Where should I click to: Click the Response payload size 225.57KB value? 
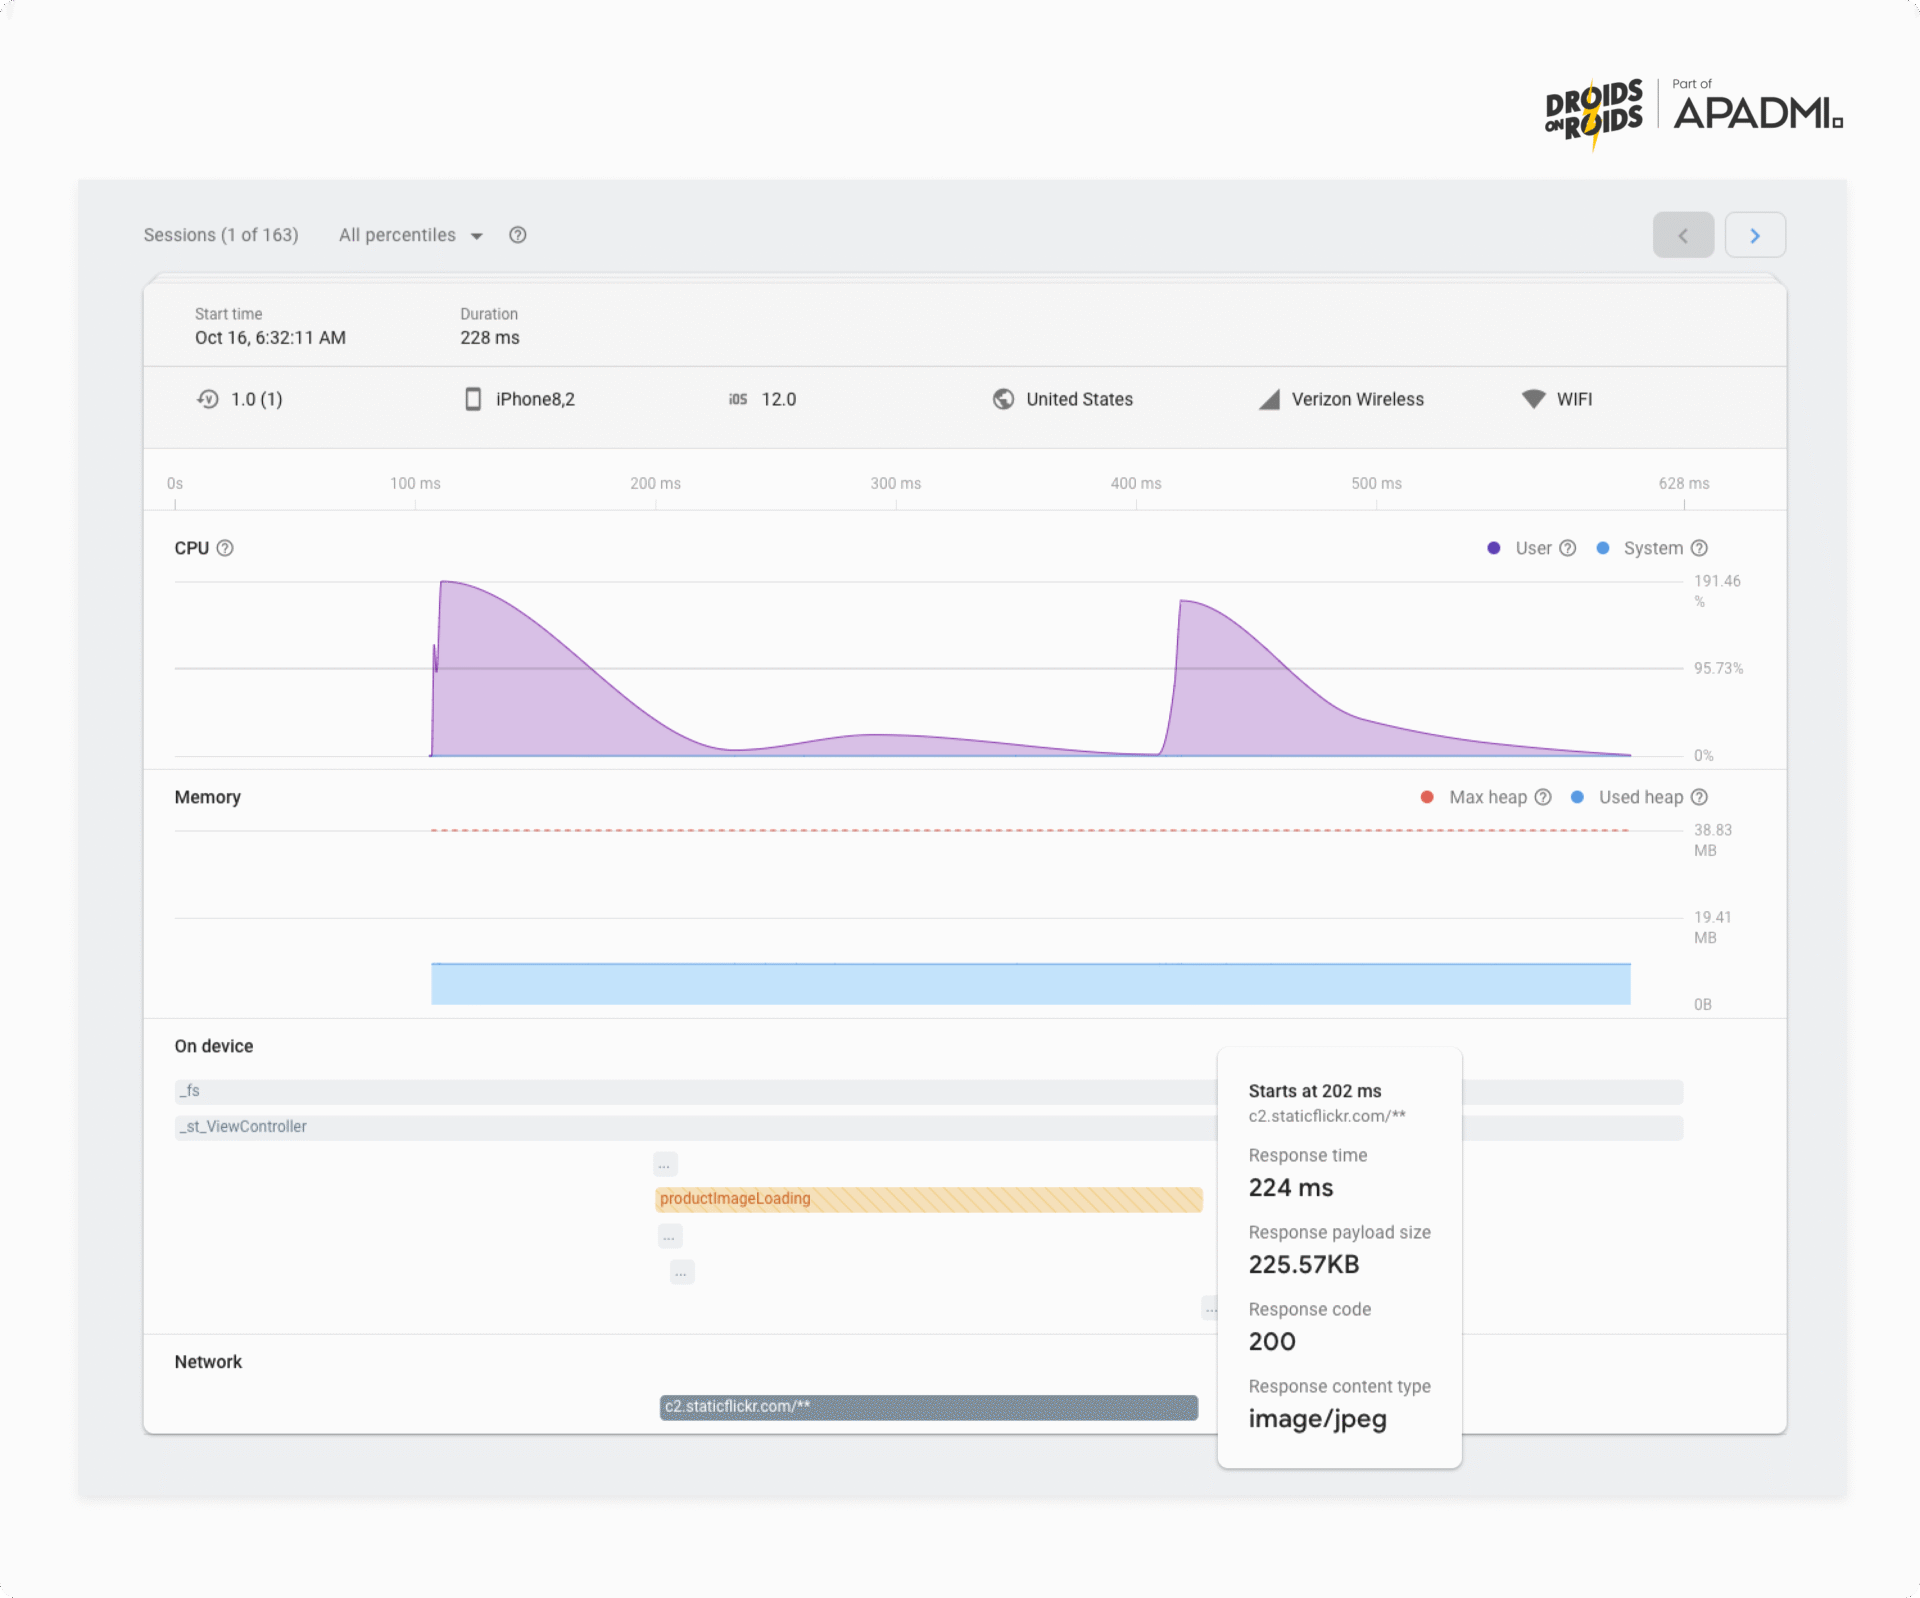pyautogui.click(x=1304, y=1265)
